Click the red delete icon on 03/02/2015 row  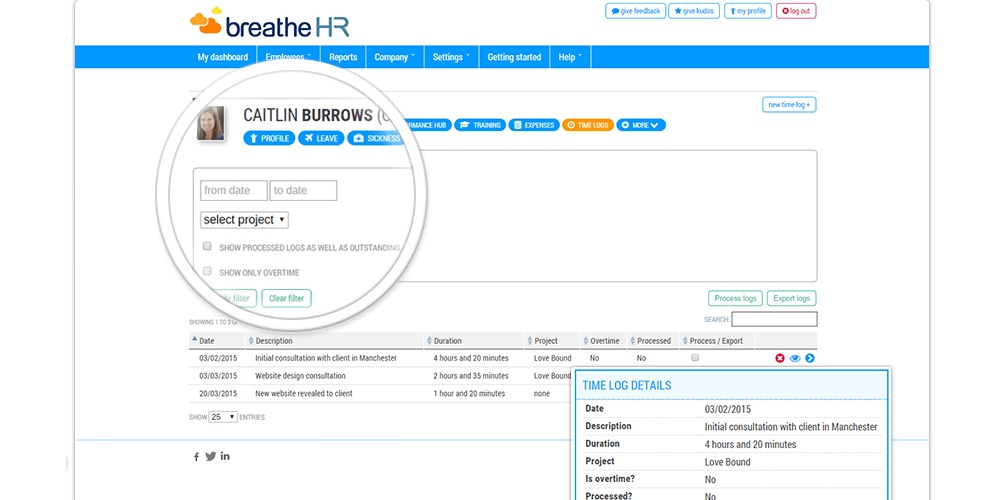(779, 358)
